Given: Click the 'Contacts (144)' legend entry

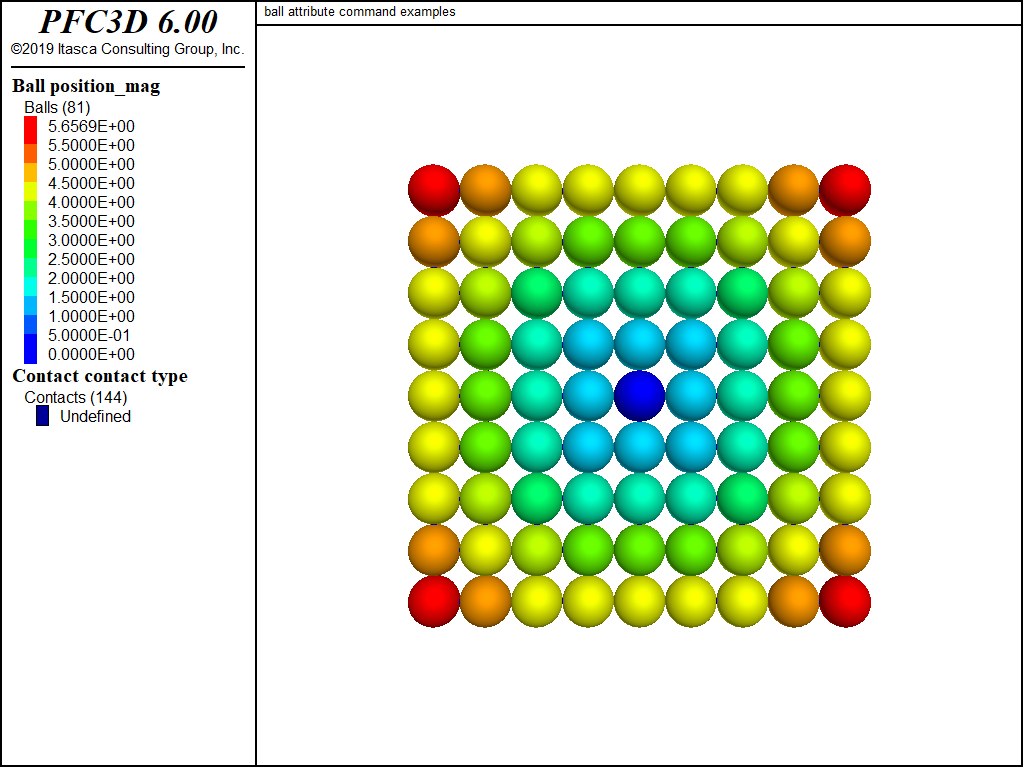Looking at the screenshot, I should coord(76,397).
